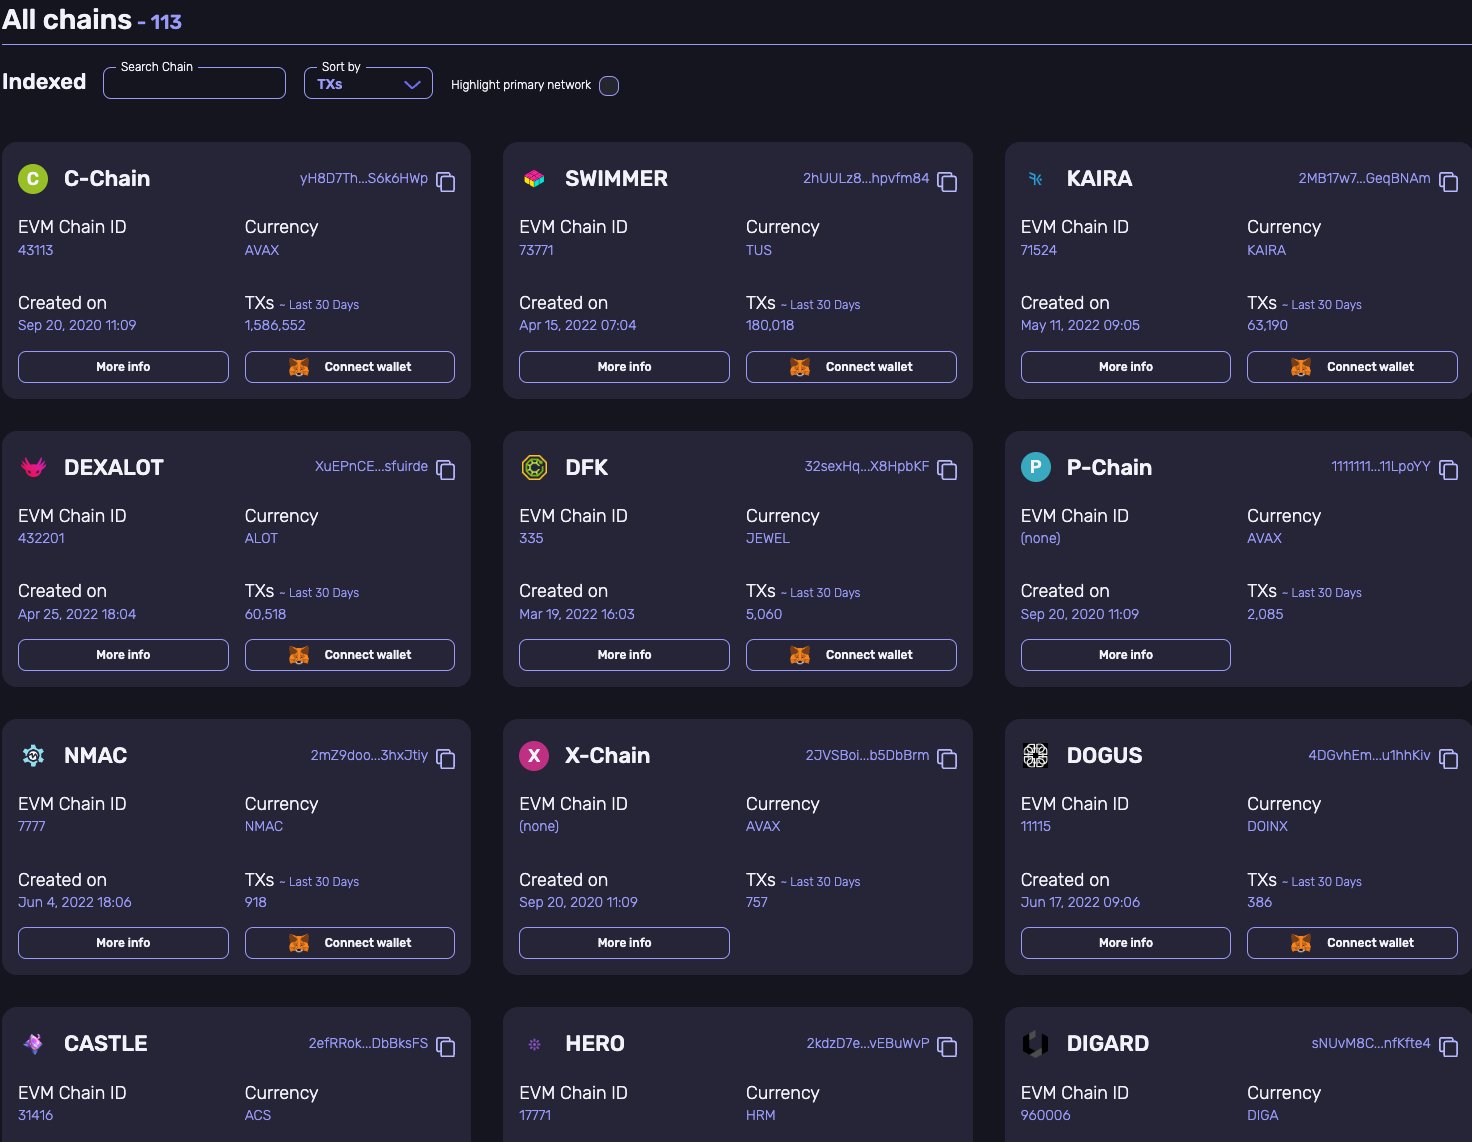Viewport: 1472px width, 1142px height.
Task: Copy the DOGUS chain ID
Action: [1448, 759]
